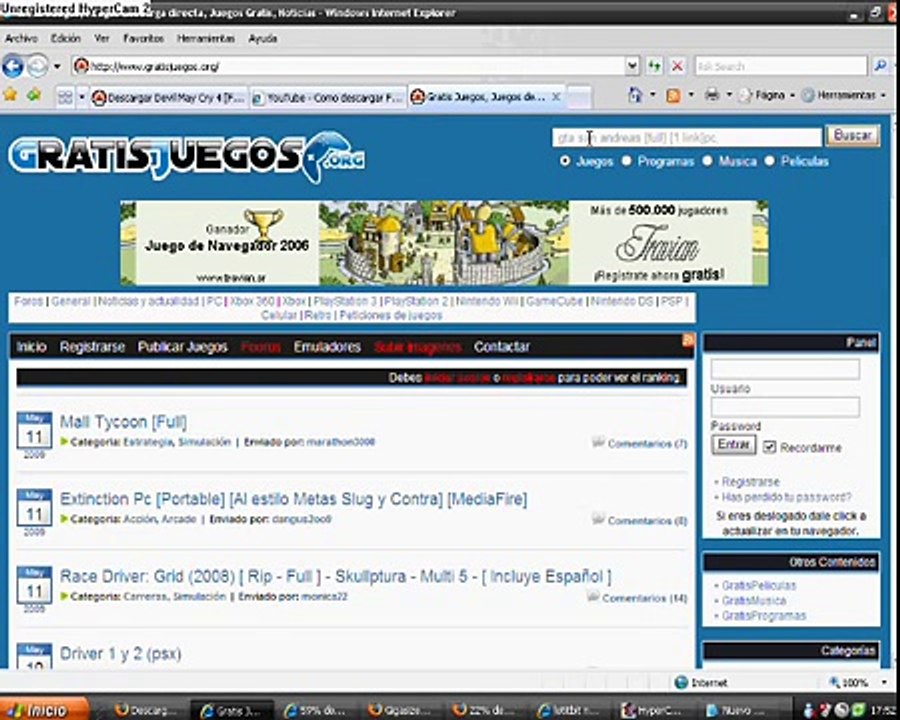Open the Archivo menu
Viewport: 900px width, 720px height.
21,38
